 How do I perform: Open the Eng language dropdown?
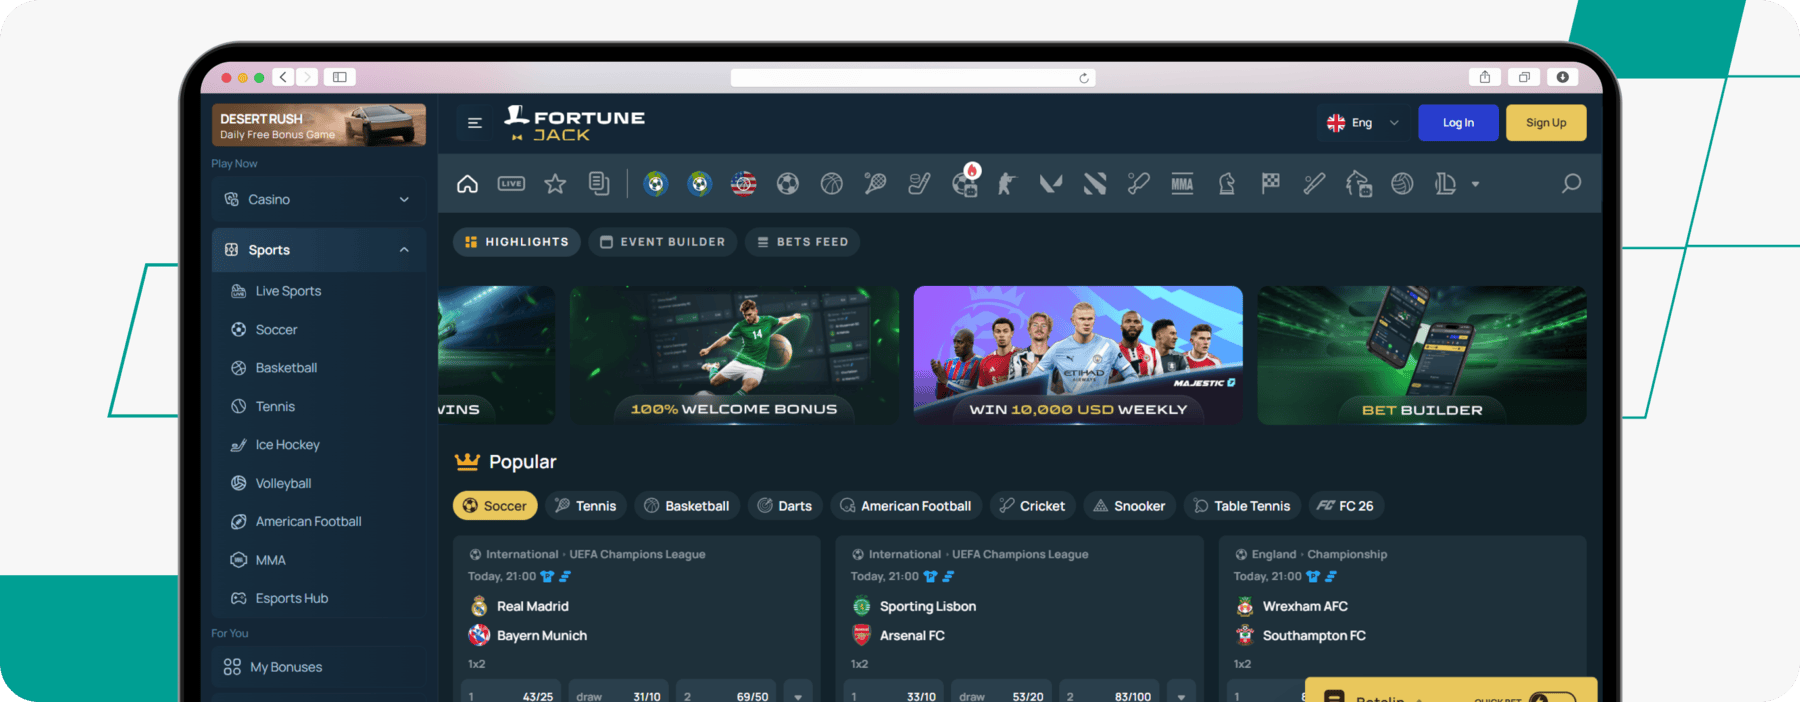coord(1363,123)
